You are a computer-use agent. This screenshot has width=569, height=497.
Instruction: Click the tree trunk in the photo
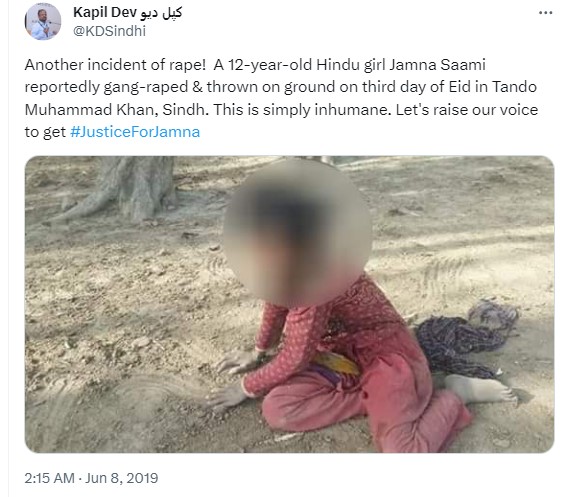click(142, 187)
